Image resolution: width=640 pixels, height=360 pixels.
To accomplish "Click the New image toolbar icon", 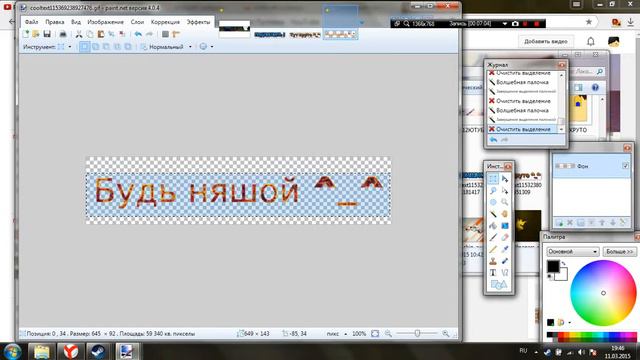I will 26,34.
